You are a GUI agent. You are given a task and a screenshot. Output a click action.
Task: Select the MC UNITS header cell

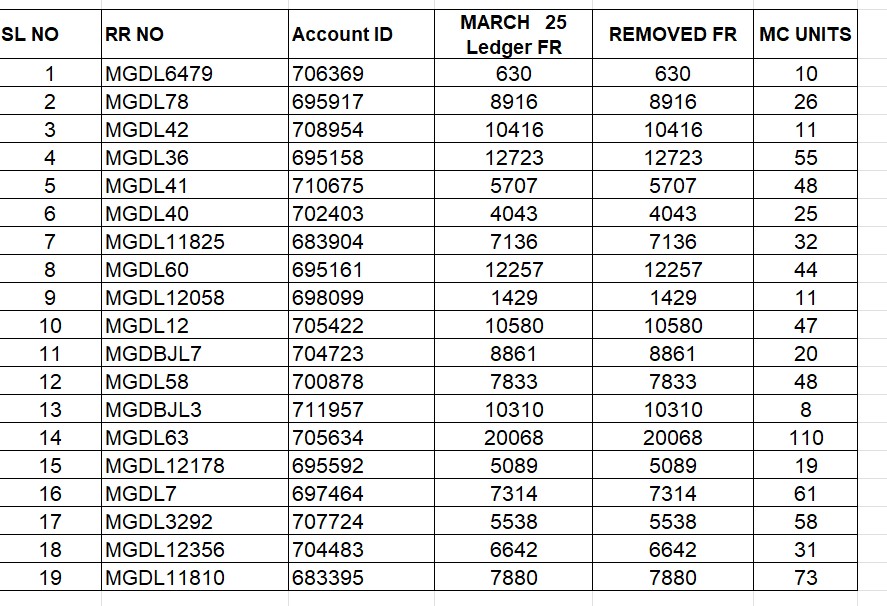805,34
